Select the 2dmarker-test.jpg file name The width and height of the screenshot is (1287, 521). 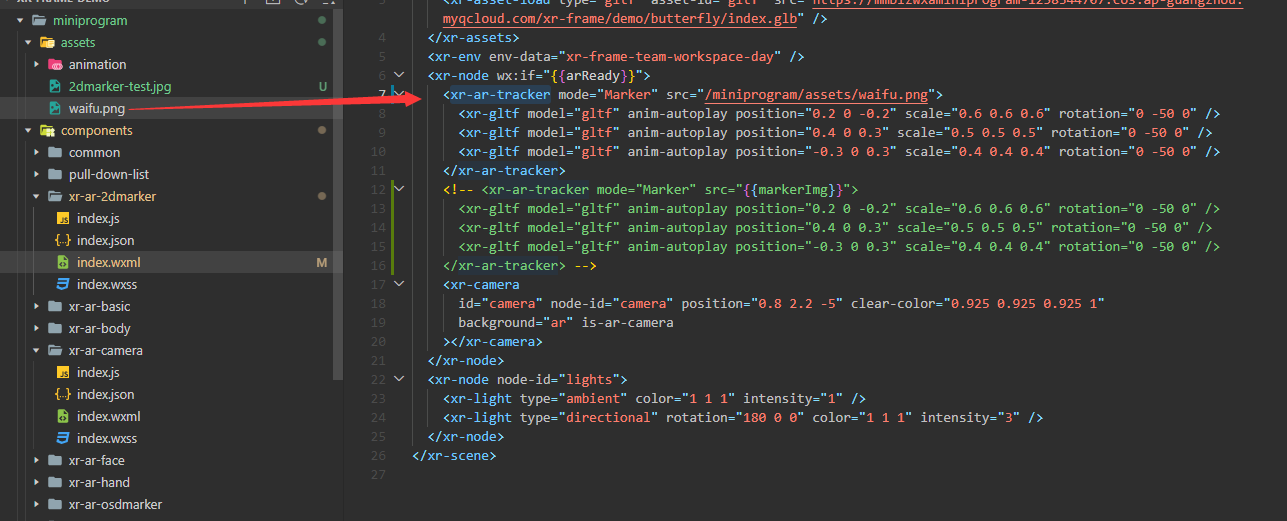click(120, 86)
